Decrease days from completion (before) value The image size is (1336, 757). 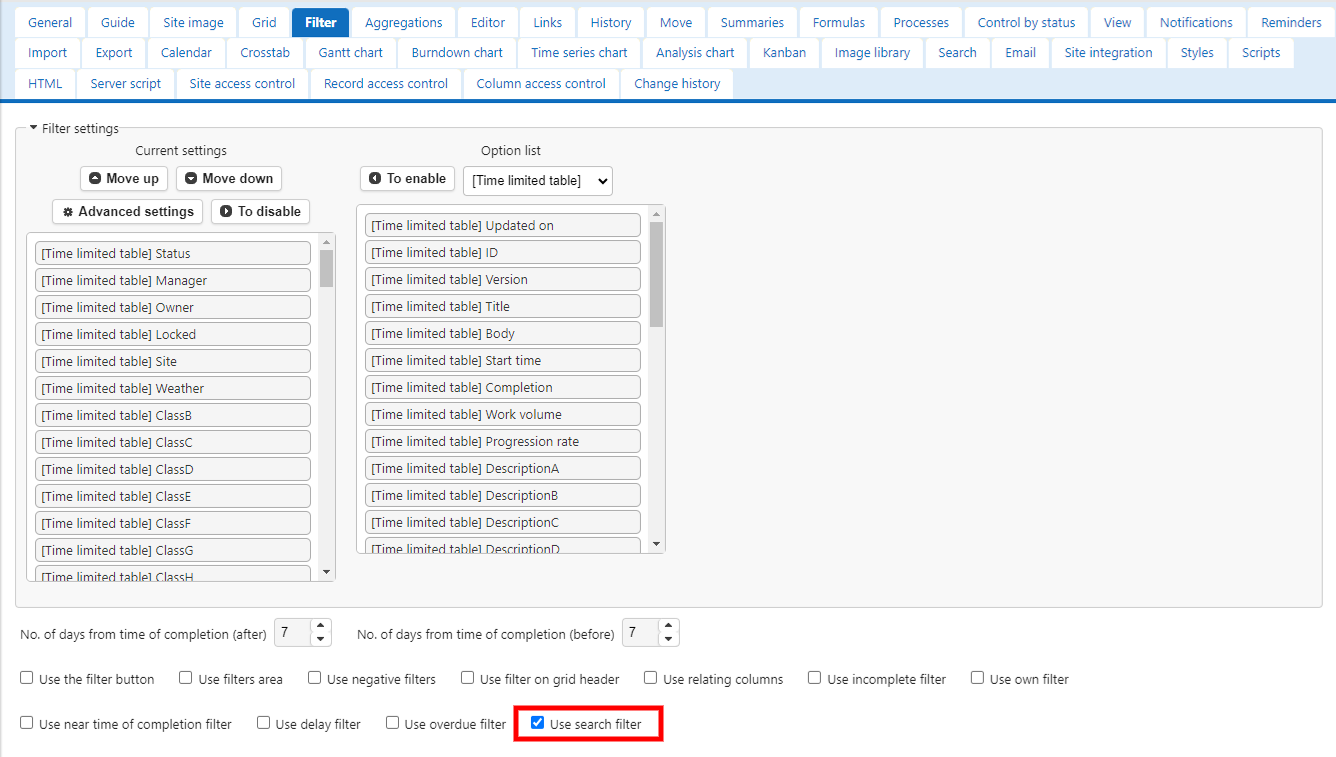(669, 639)
